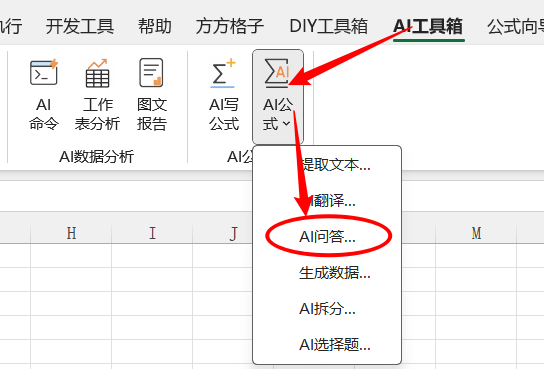Select the AI工具箱 ribbon tab
Viewport: 544px width, 369px height.
428,26
